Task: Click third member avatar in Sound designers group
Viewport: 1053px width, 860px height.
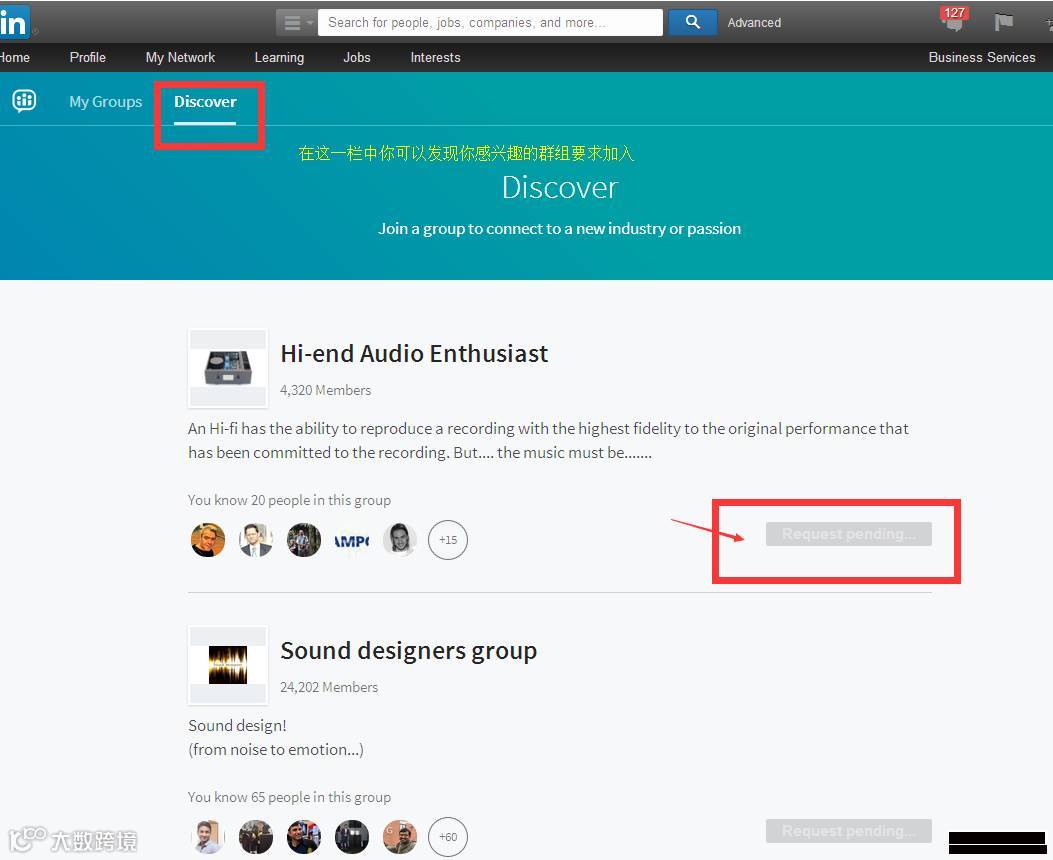Action: click(304, 837)
